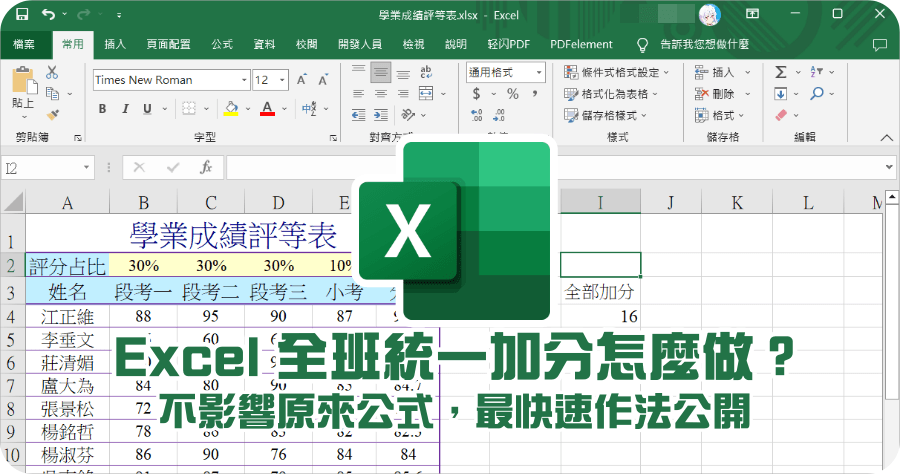Click Insert Function fx icon
The height and width of the screenshot is (474, 900).
pyautogui.click(x=205, y=168)
